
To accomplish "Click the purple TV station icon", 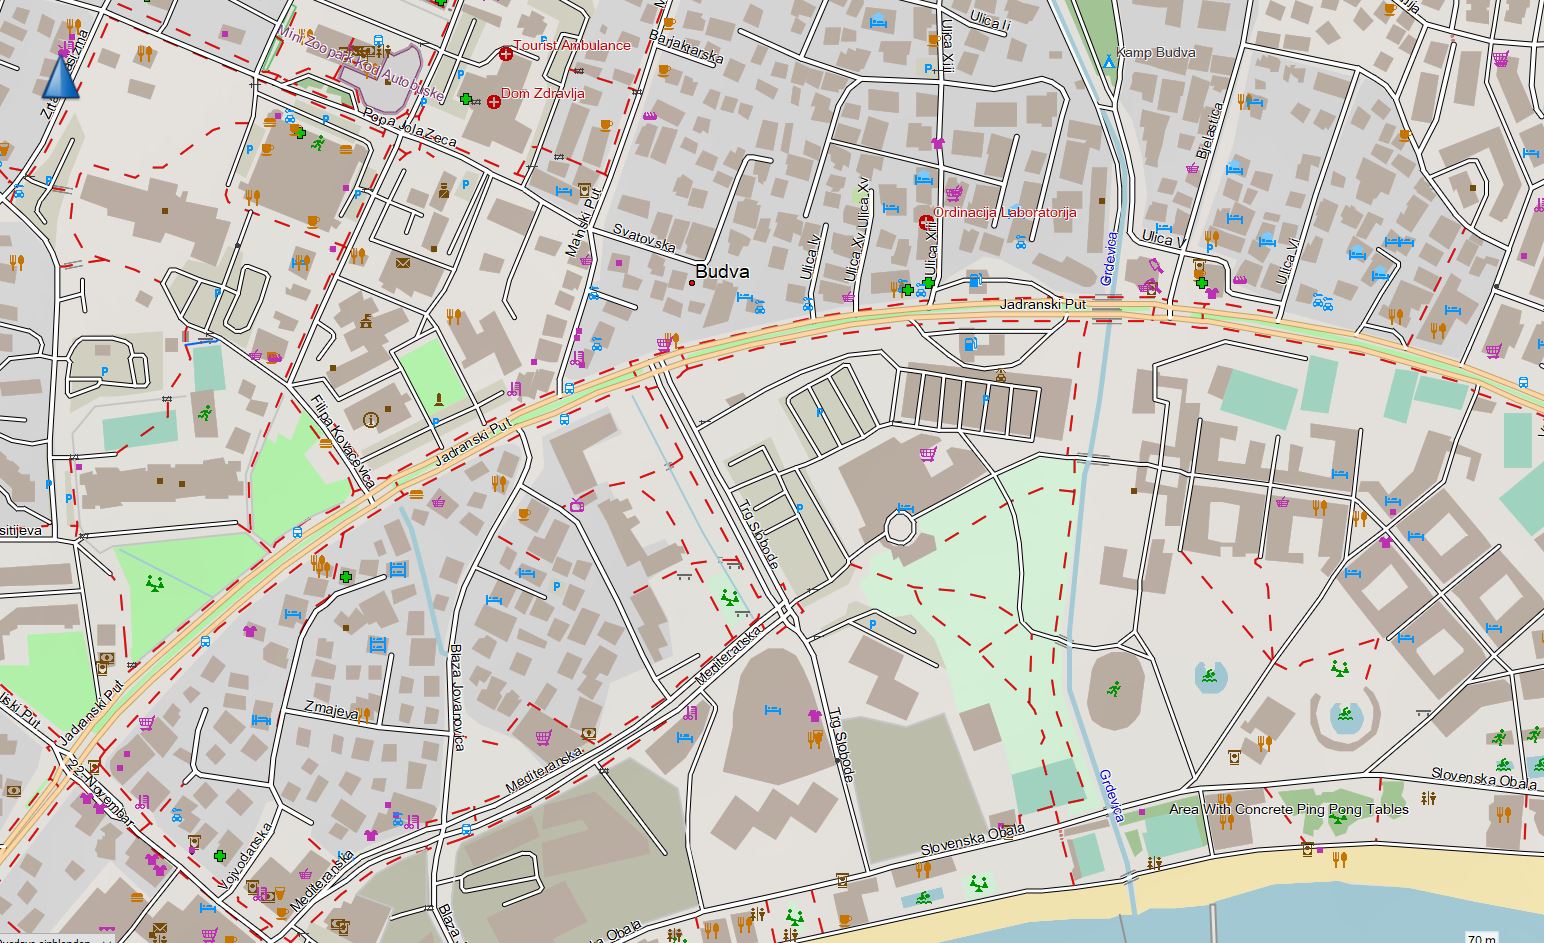I will click(577, 506).
